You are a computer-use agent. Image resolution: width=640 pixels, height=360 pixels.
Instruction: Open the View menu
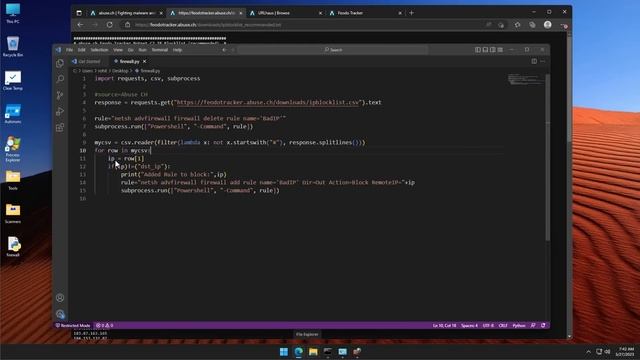(118, 50)
